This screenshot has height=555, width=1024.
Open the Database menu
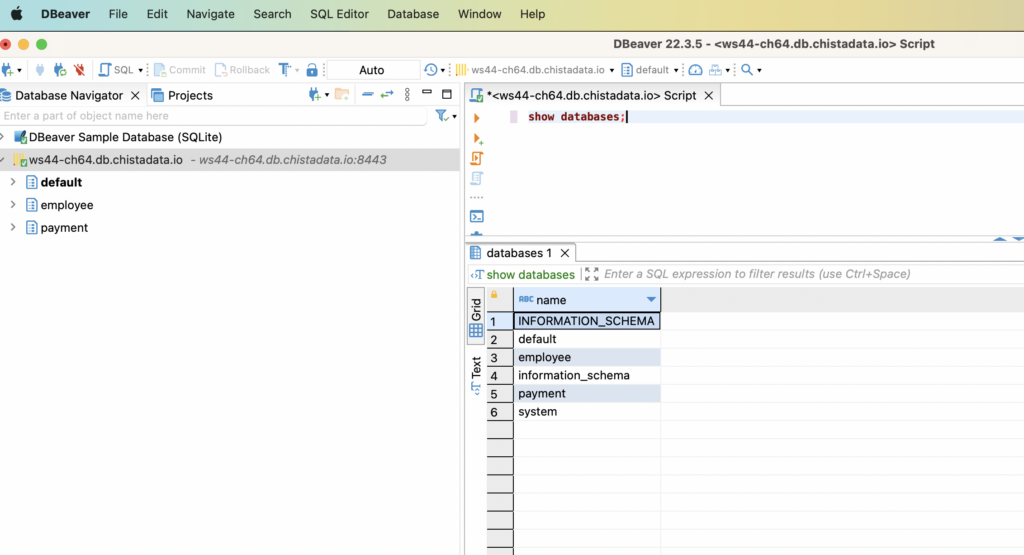coord(413,14)
